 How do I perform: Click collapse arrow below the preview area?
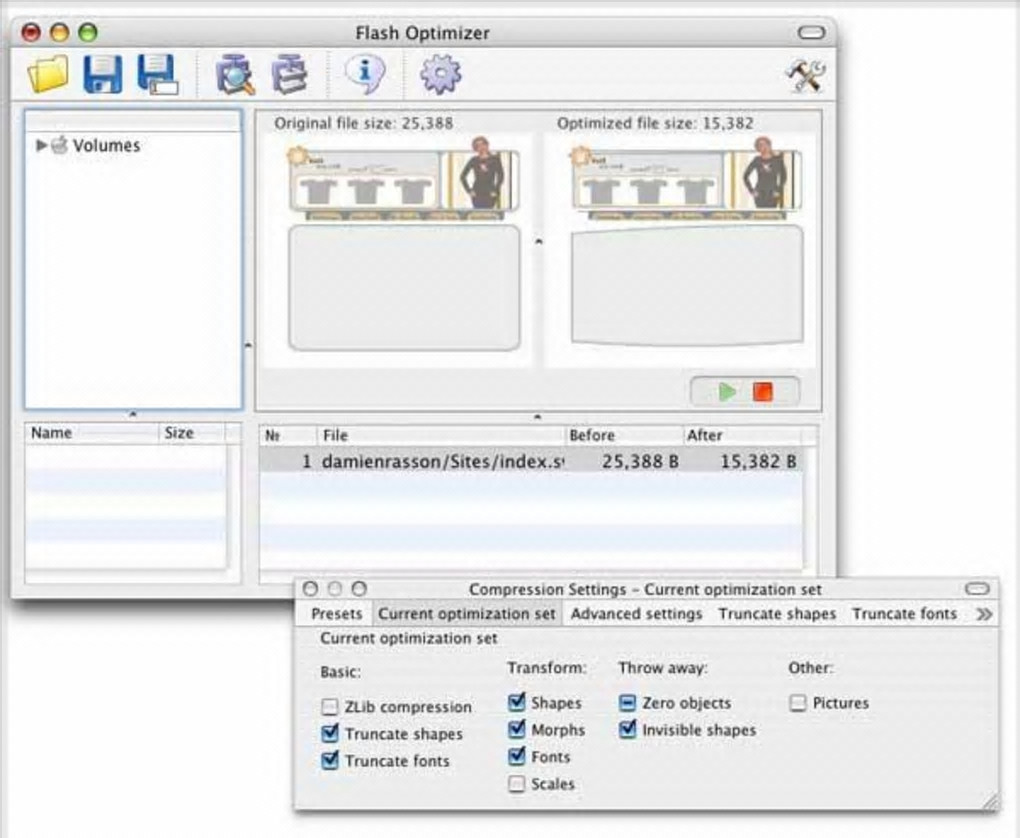coord(537,416)
